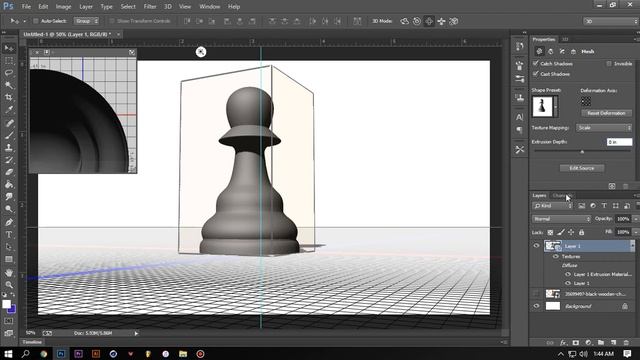Open the Normal blend mode dropdown

(x=561, y=219)
